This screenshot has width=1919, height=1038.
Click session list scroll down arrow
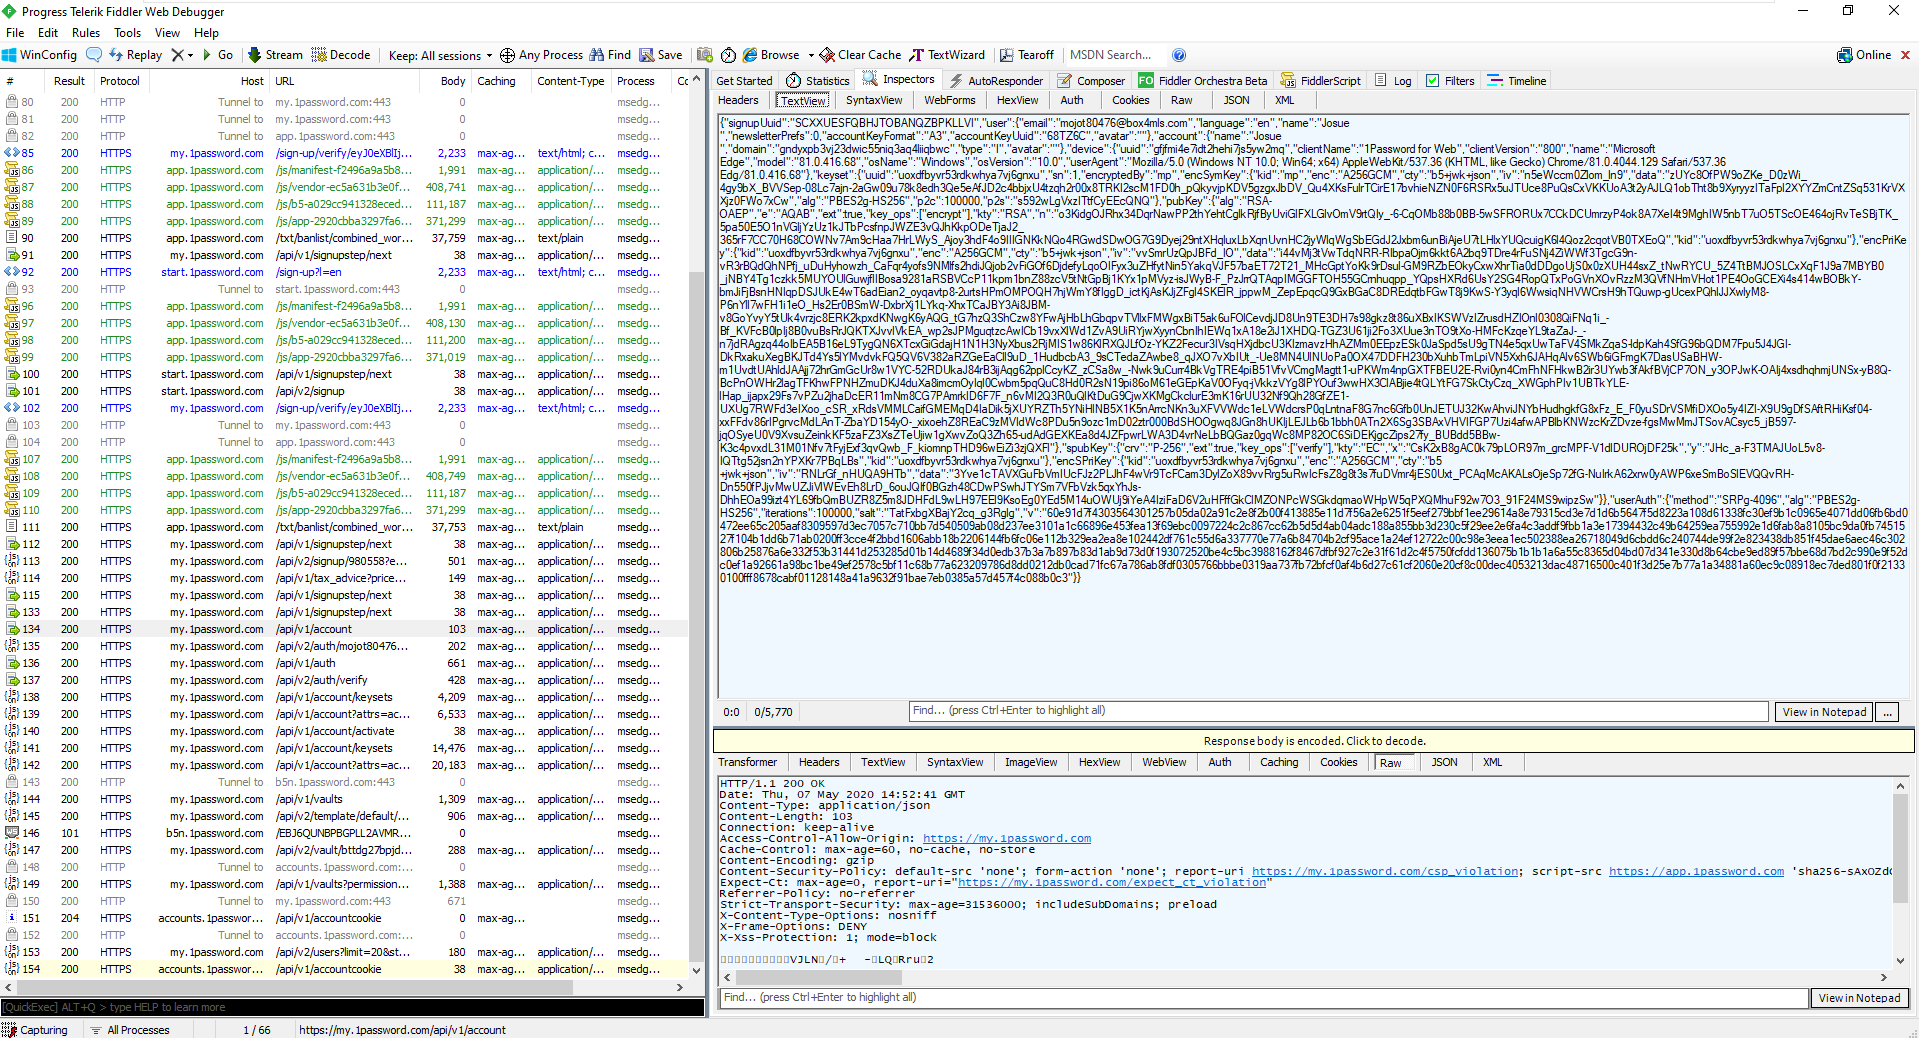[x=697, y=970]
